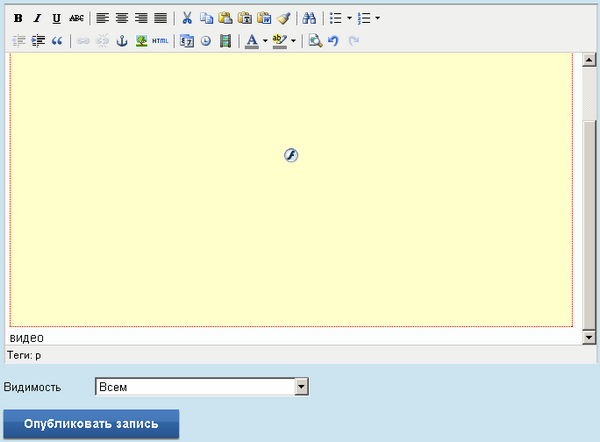
Task: Remove link with unlink icon
Action: pos(103,41)
